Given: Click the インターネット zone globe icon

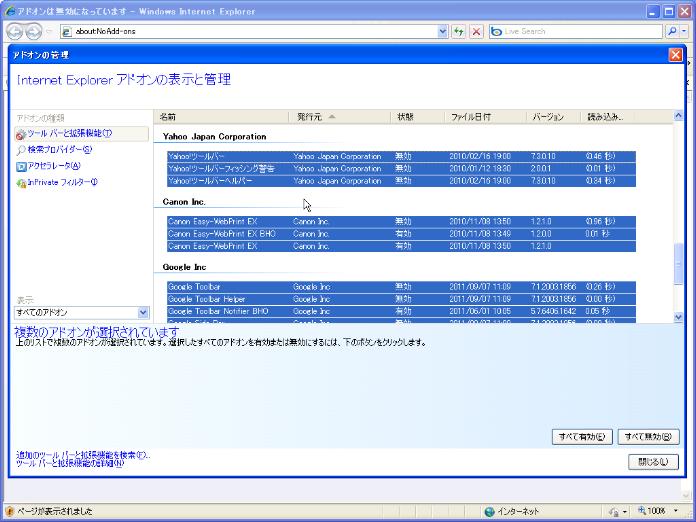Looking at the screenshot, I should point(489,511).
